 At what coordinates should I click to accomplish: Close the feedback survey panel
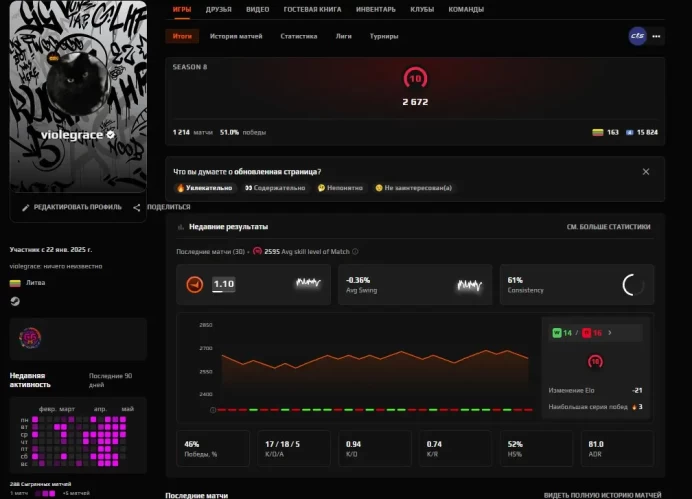[646, 172]
